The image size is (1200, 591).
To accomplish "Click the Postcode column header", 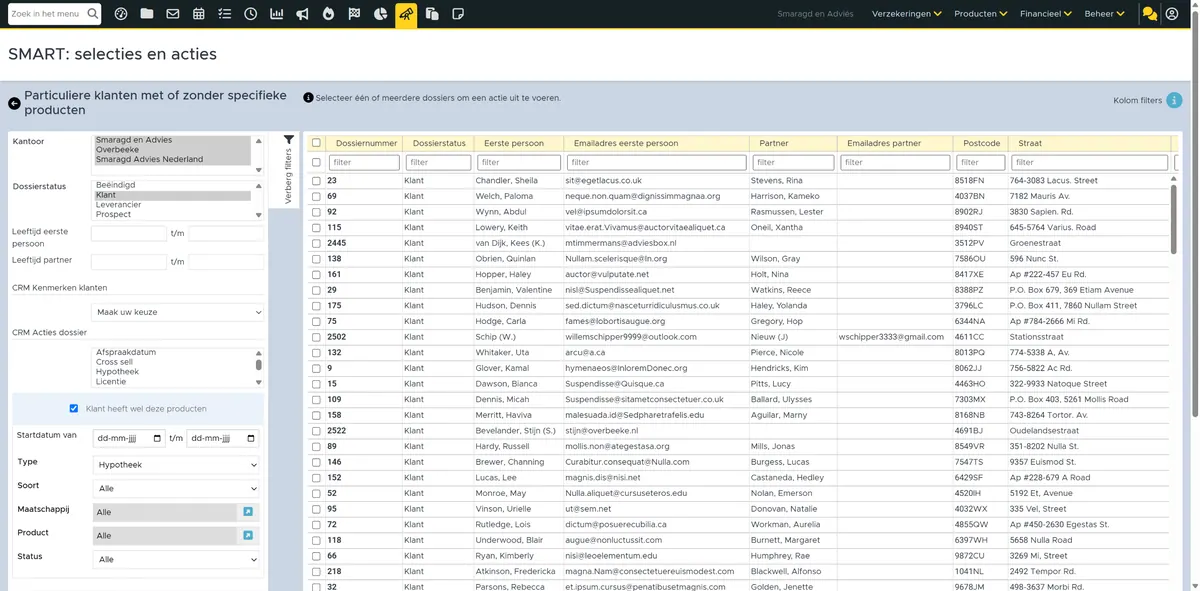I will pos(981,143).
